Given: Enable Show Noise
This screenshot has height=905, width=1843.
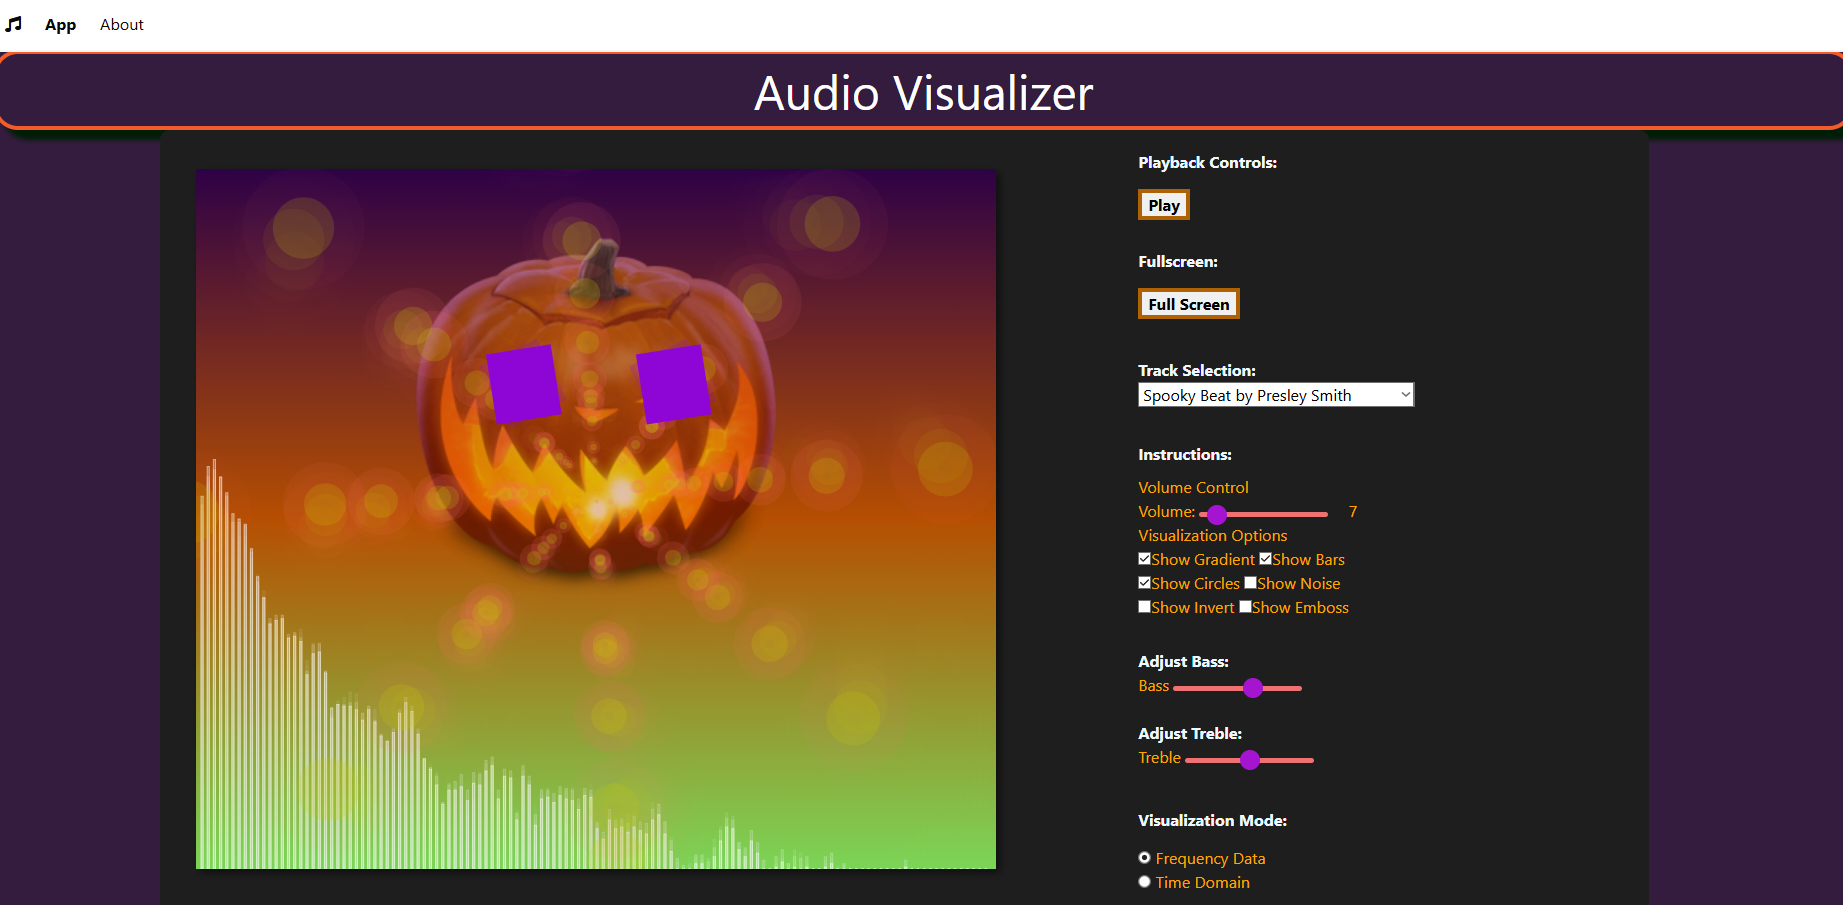Looking at the screenshot, I should [1249, 582].
